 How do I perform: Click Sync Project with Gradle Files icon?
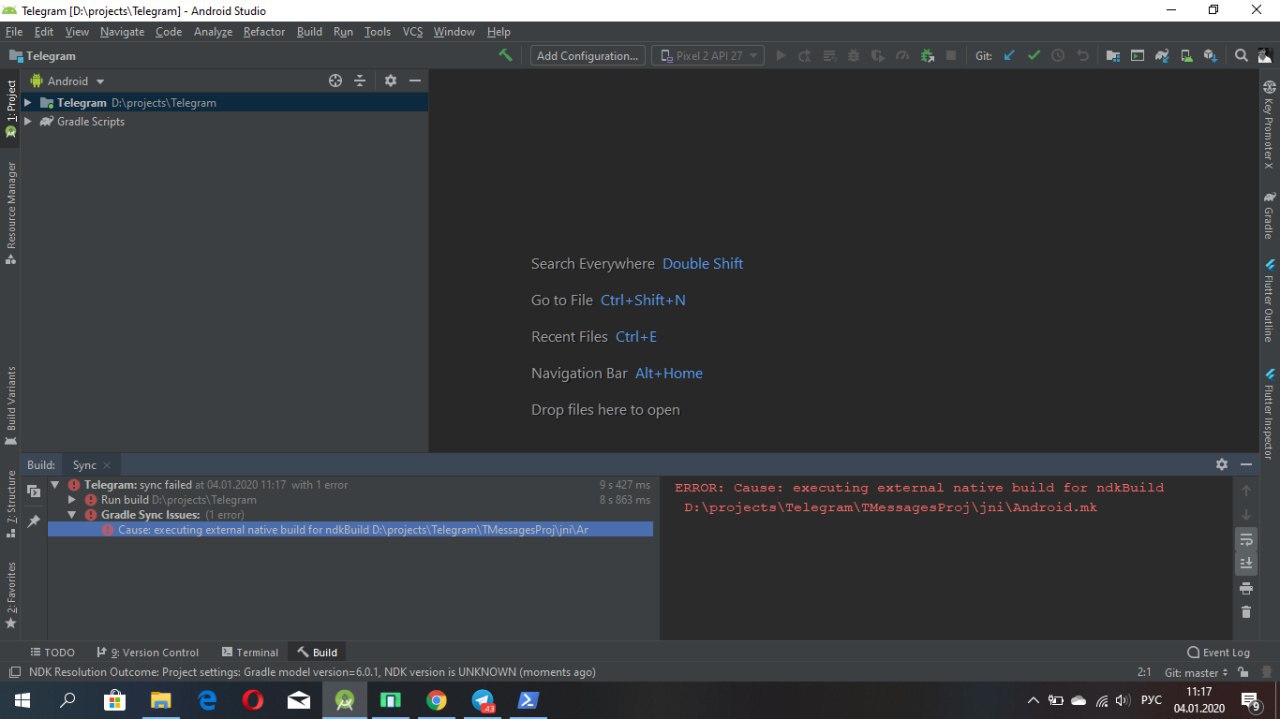click(x=1161, y=56)
